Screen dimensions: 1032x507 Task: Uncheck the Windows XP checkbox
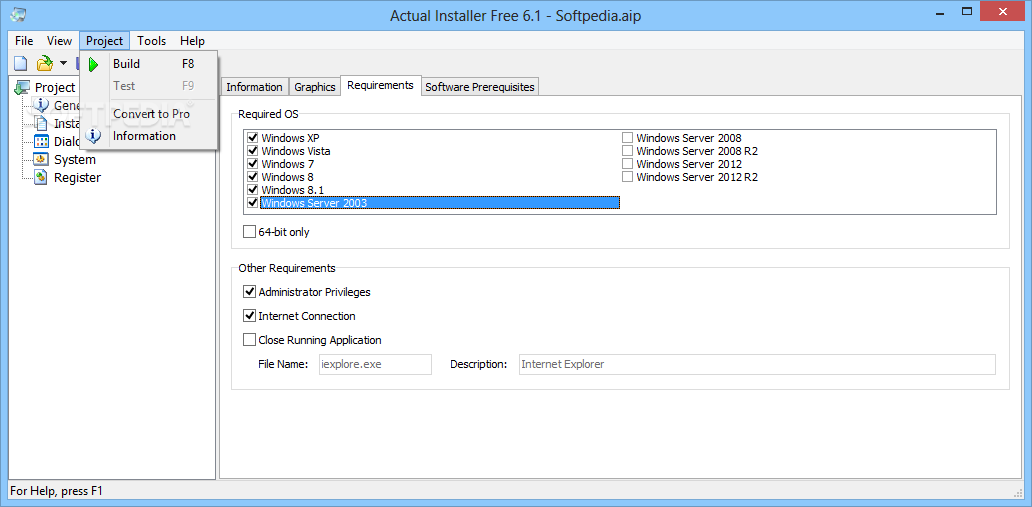[253, 138]
